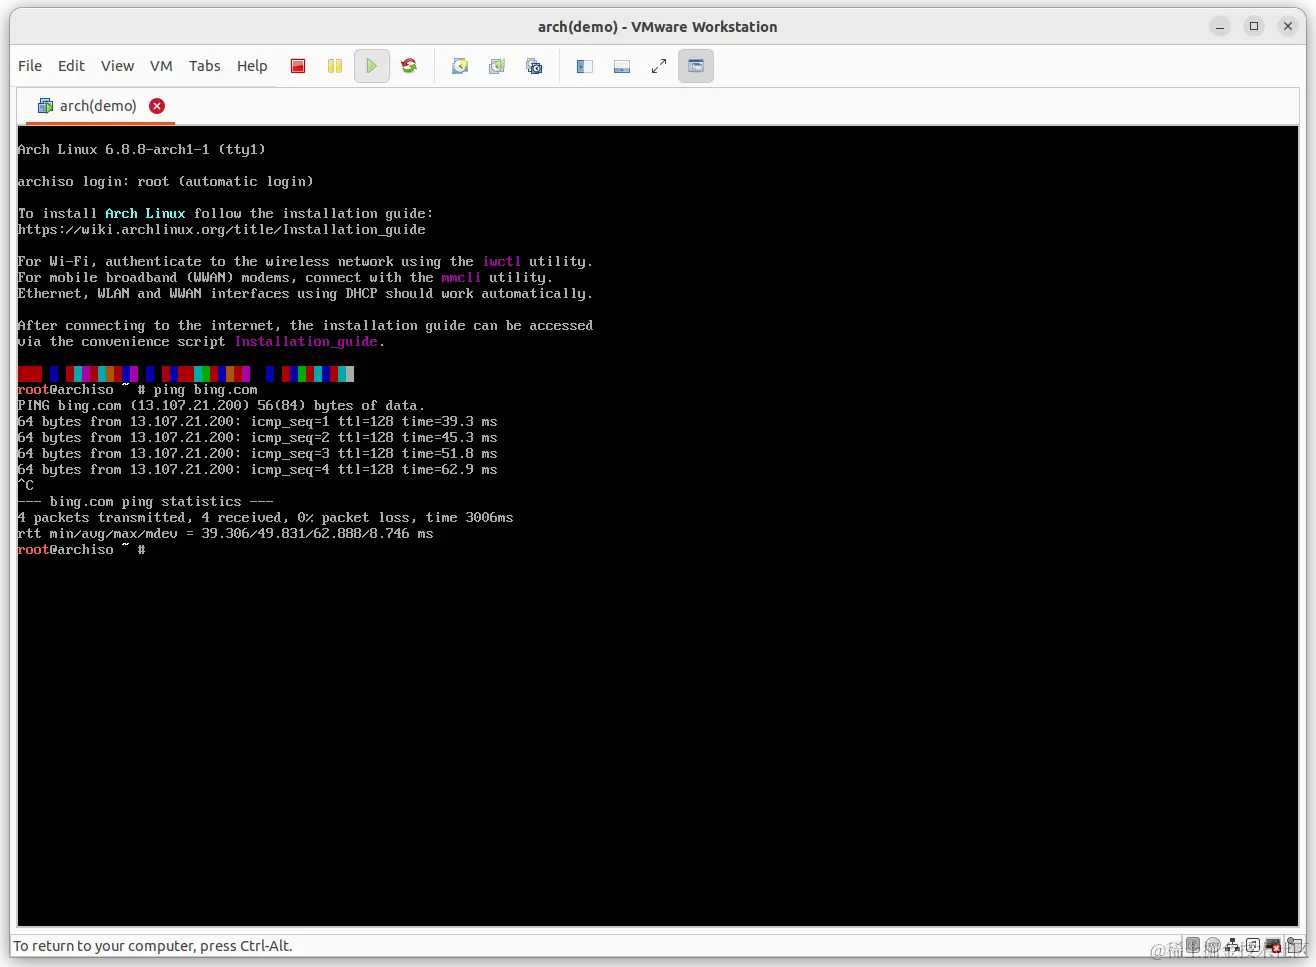Image resolution: width=1316 pixels, height=967 pixels.
Task: Click the cyan 'Arch Linux' text
Action: tap(146, 214)
